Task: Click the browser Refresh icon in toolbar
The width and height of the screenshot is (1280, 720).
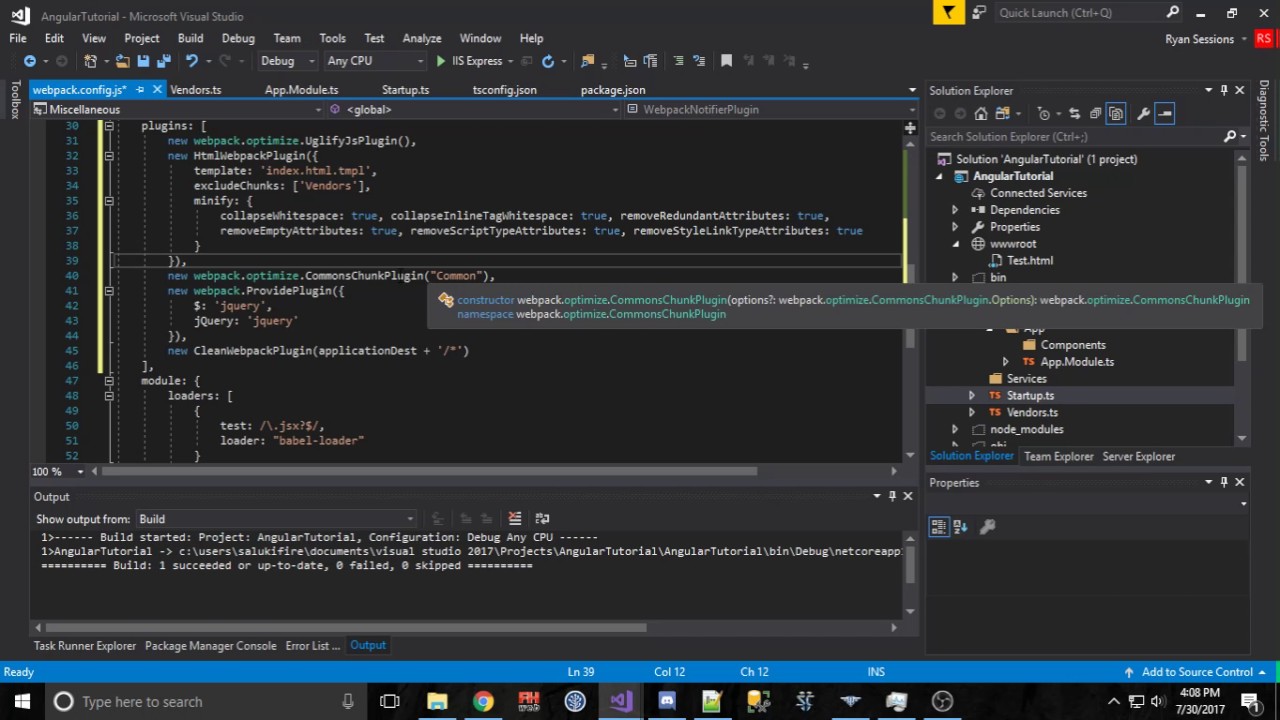Action: pos(548,61)
